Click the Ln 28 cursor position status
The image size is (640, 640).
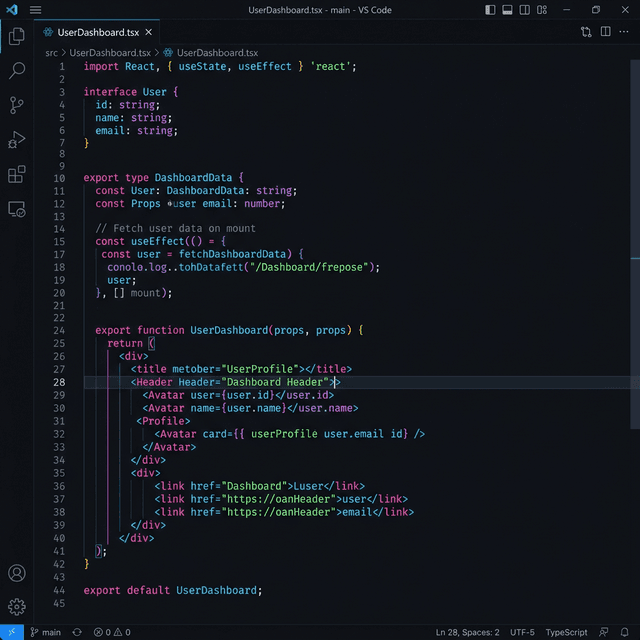click(x=467, y=632)
